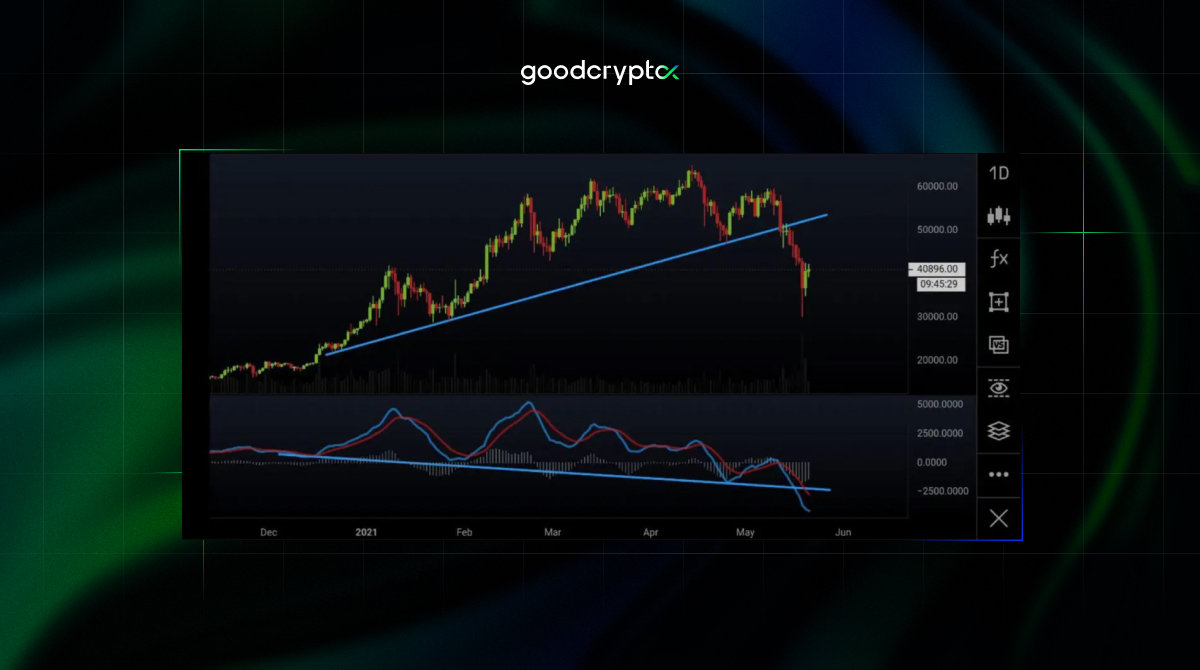Select the candlestick chart style icon
1200x670 pixels.
[999, 216]
